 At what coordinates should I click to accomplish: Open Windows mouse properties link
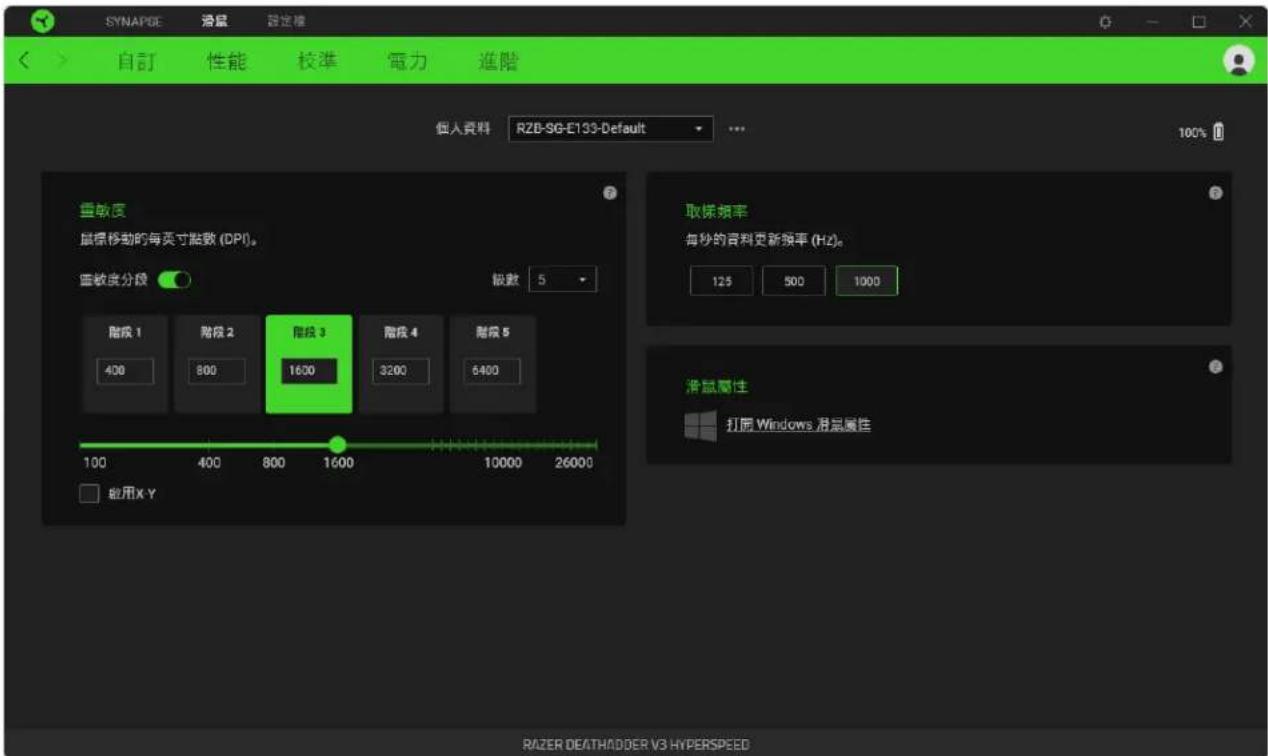pos(798,425)
